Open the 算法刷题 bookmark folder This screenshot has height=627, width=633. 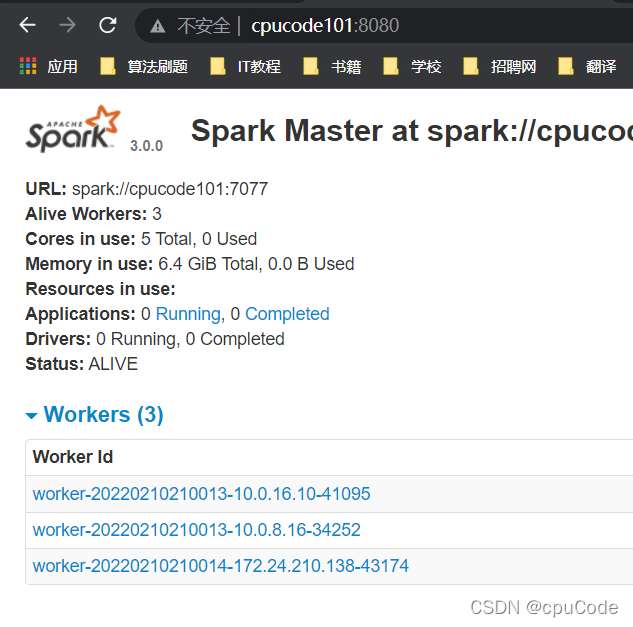(144, 66)
